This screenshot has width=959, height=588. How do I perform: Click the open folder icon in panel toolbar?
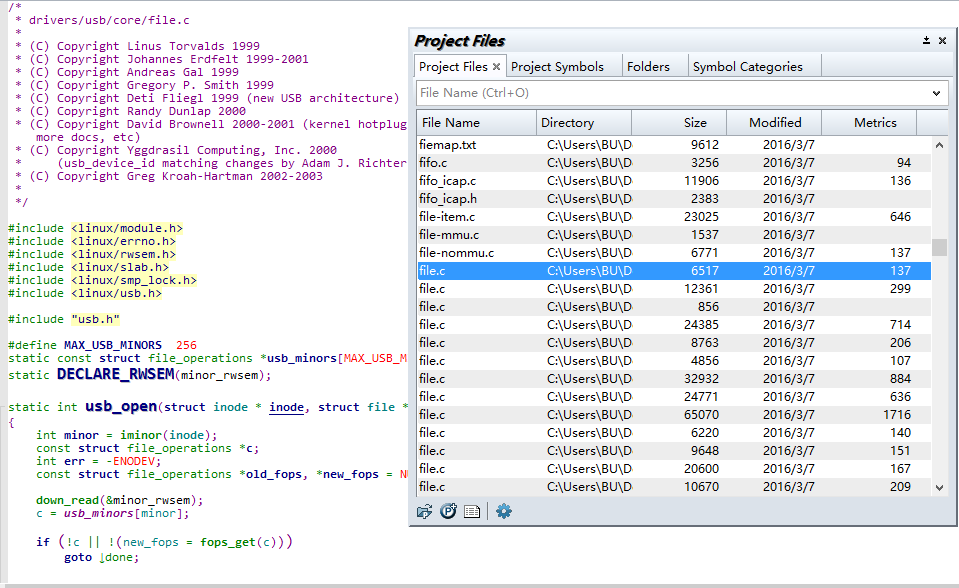click(424, 511)
